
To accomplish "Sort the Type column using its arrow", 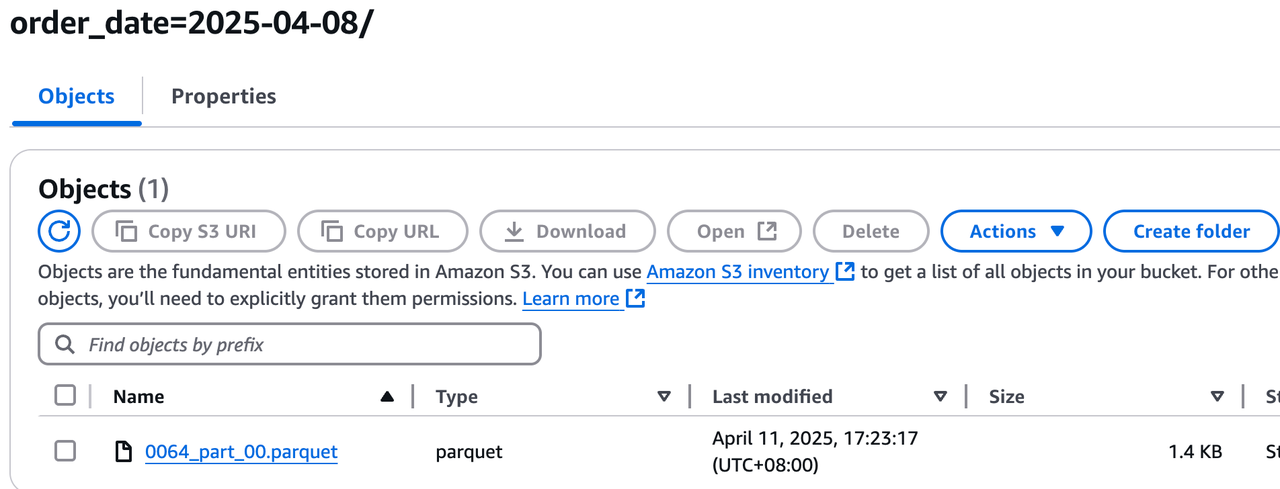I will point(664,397).
